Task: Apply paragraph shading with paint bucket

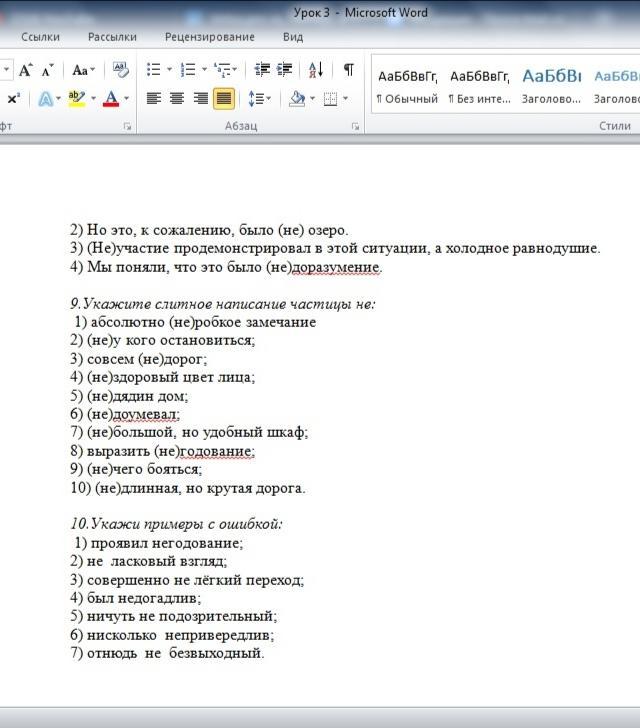Action: tap(297, 98)
